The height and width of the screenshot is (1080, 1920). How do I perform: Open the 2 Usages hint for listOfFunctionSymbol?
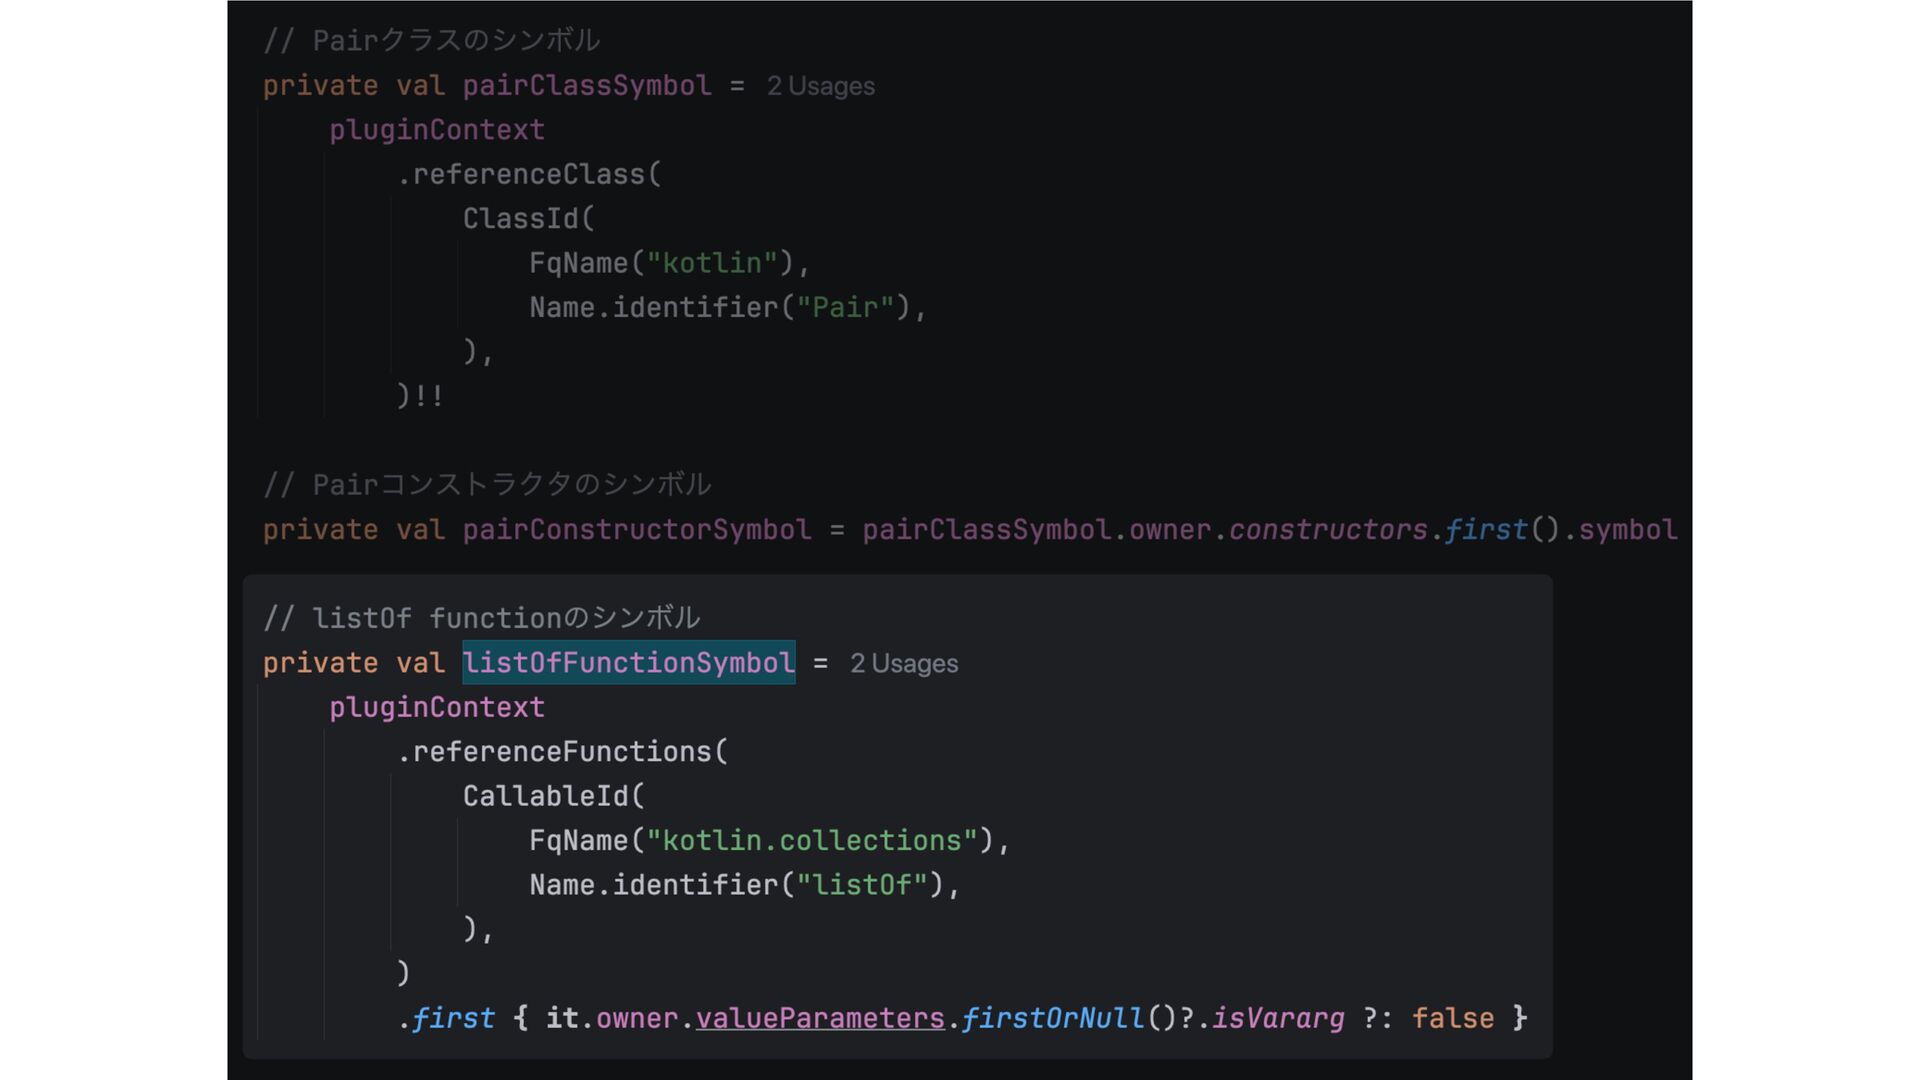[x=903, y=663]
